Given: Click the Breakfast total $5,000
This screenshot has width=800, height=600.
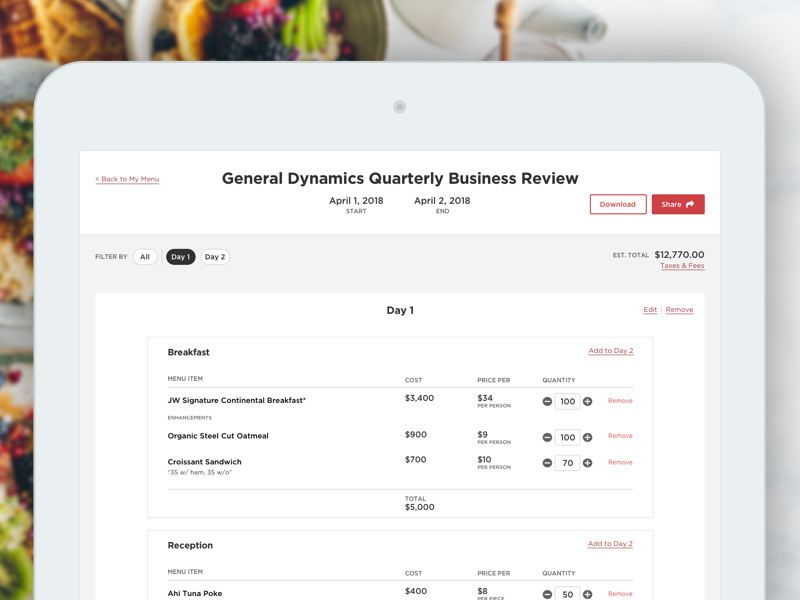Looking at the screenshot, I should pos(419,507).
